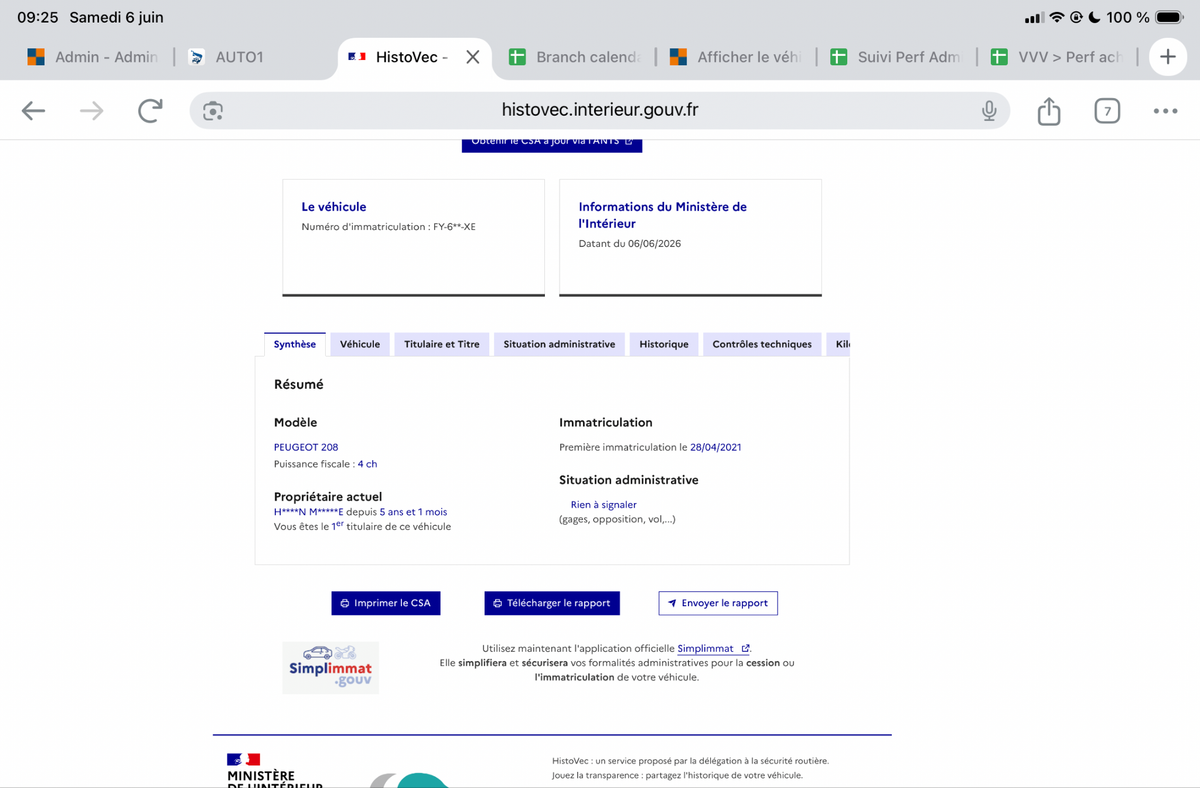
Task: Open the Titulaire et Titre tab
Action: point(442,344)
